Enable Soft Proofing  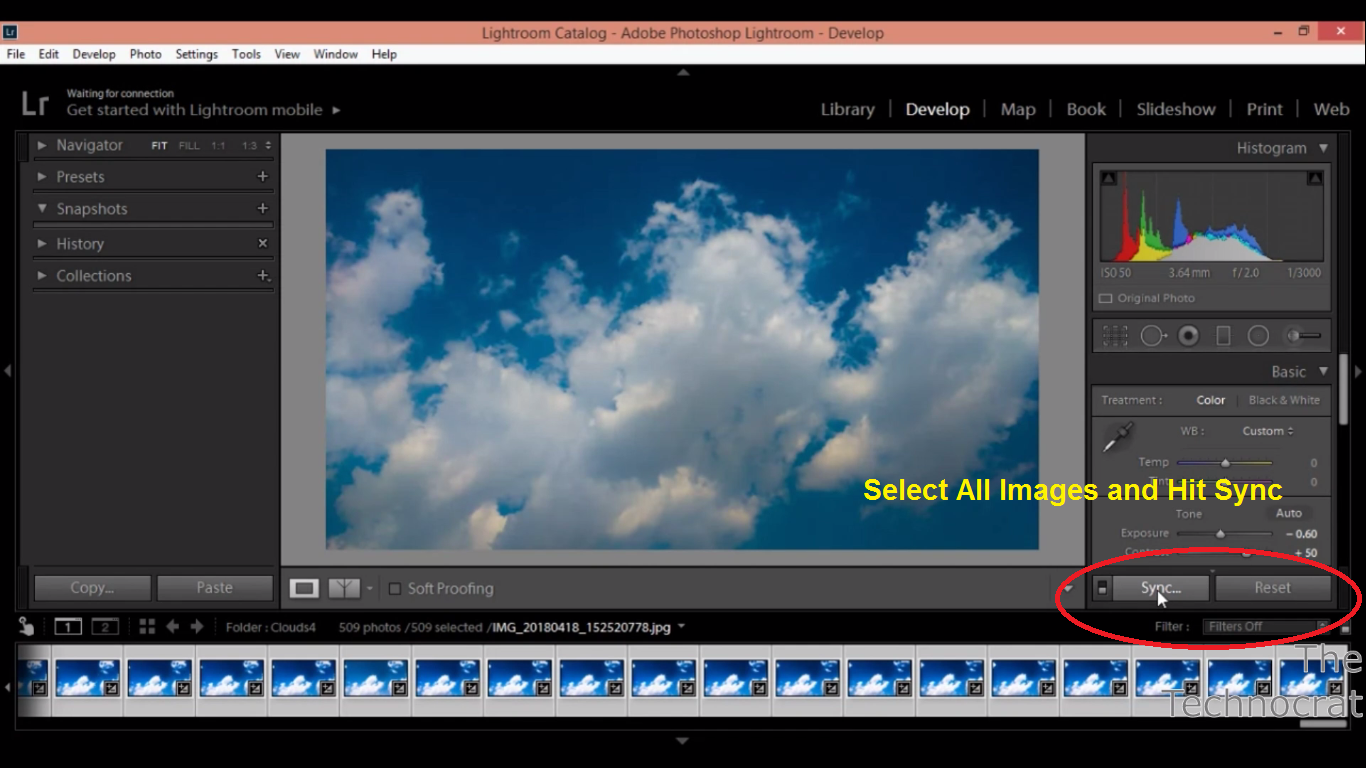(395, 589)
